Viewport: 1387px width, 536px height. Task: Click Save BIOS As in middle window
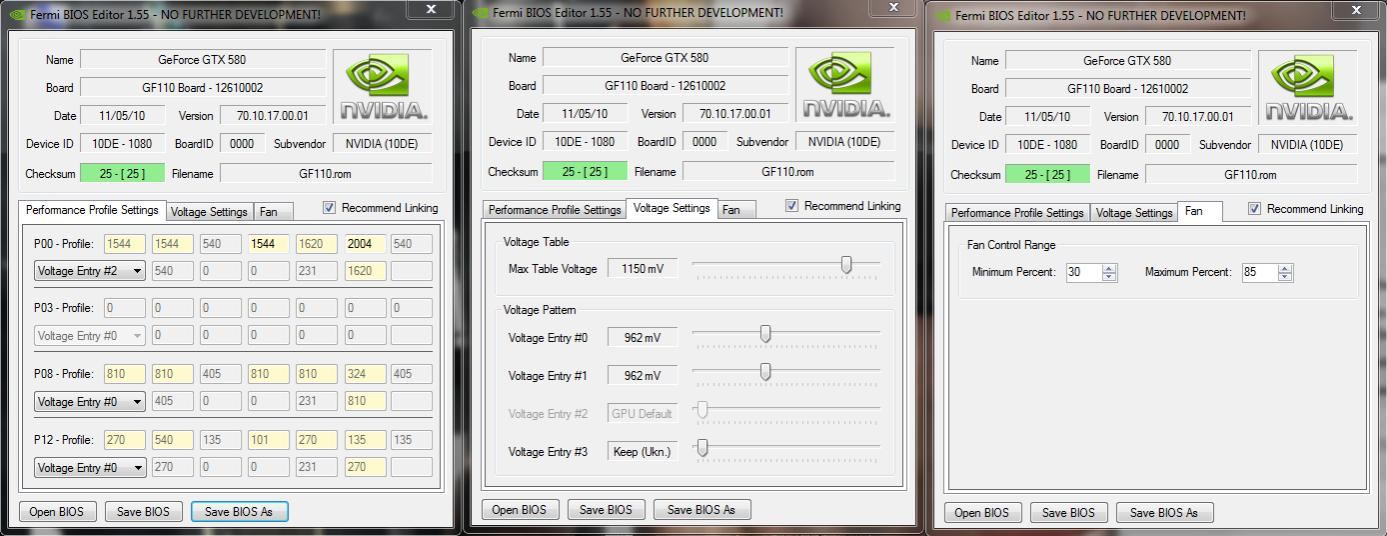click(702, 509)
